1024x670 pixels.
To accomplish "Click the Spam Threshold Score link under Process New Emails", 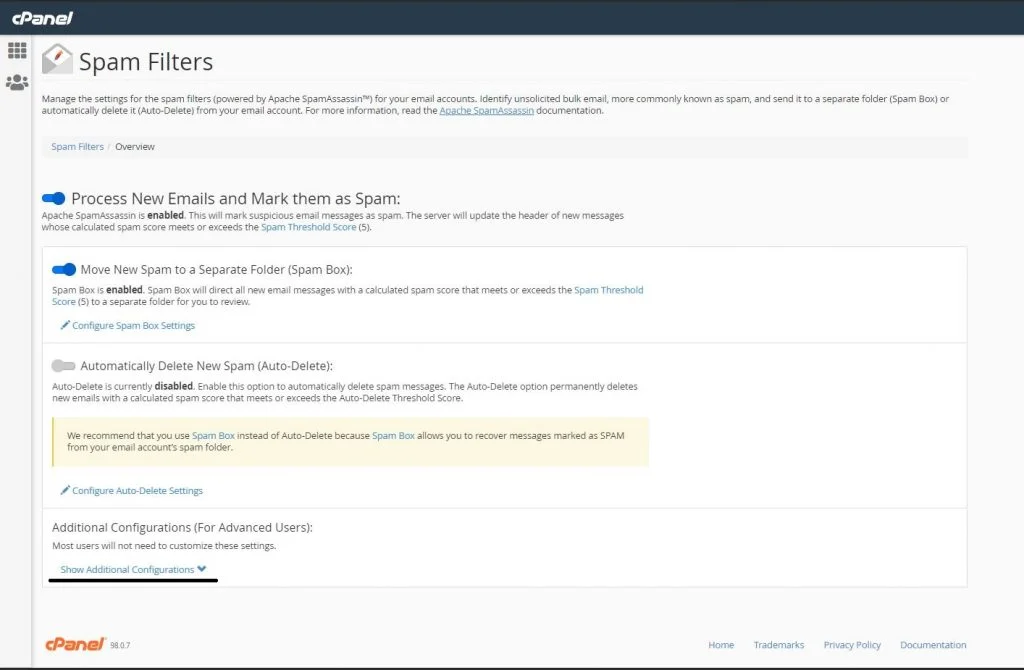I will (308, 227).
